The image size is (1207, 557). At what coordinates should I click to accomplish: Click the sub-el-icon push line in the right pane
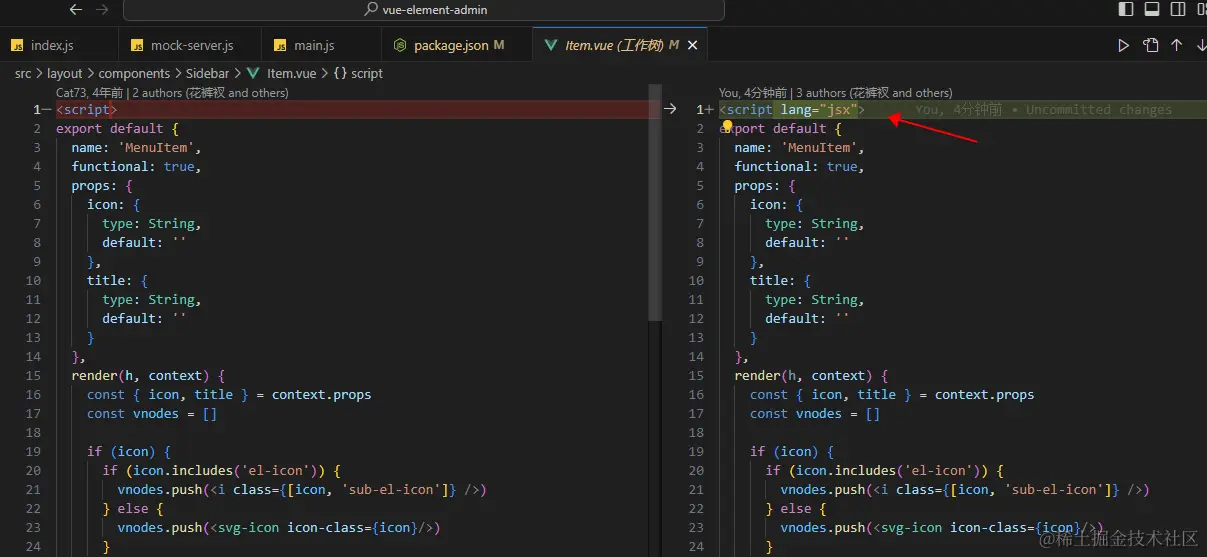tap(965, 490)
